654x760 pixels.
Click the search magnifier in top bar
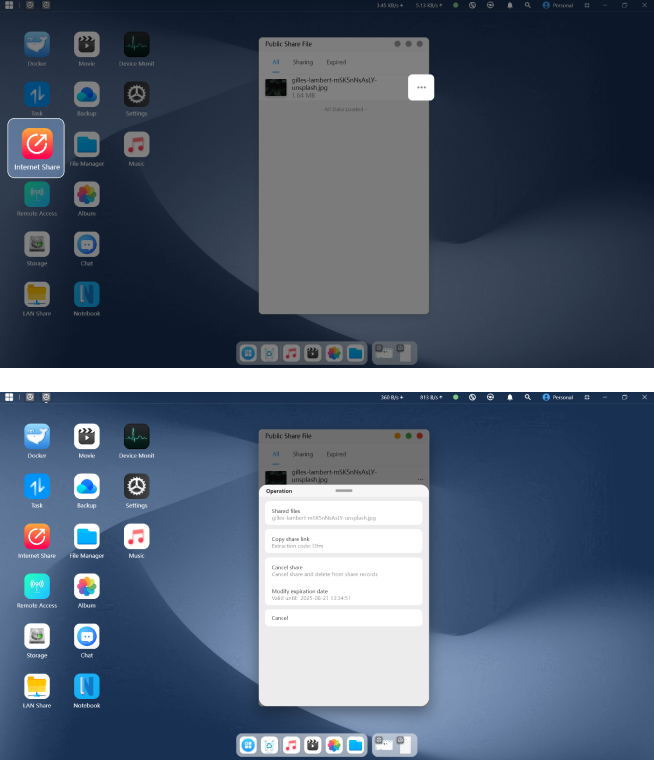click(x=528, y=397)
